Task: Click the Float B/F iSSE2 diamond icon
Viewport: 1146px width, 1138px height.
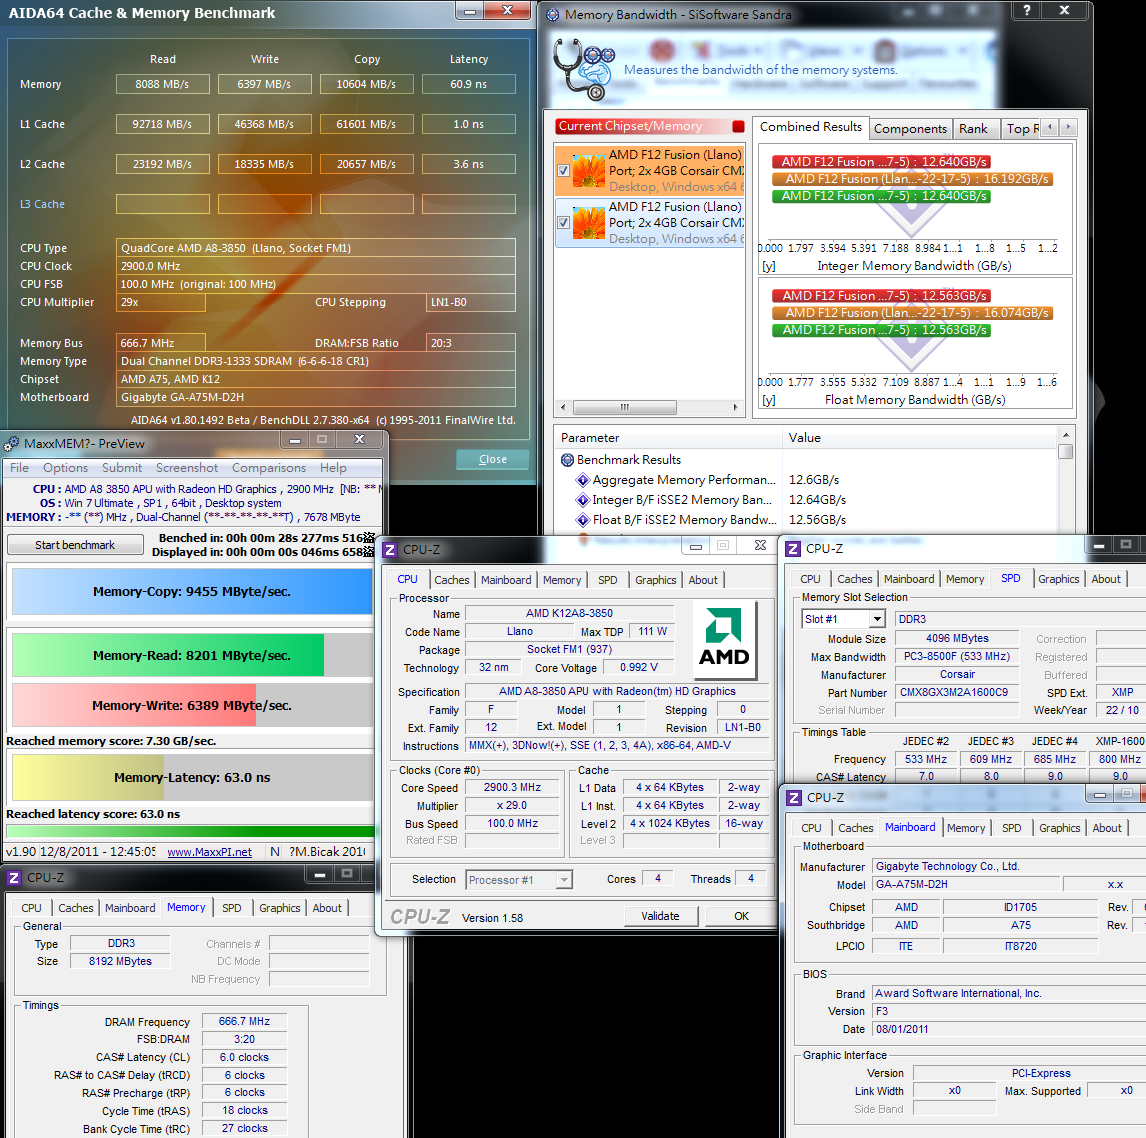Action: pyautogui.click(x=583, y=520)
